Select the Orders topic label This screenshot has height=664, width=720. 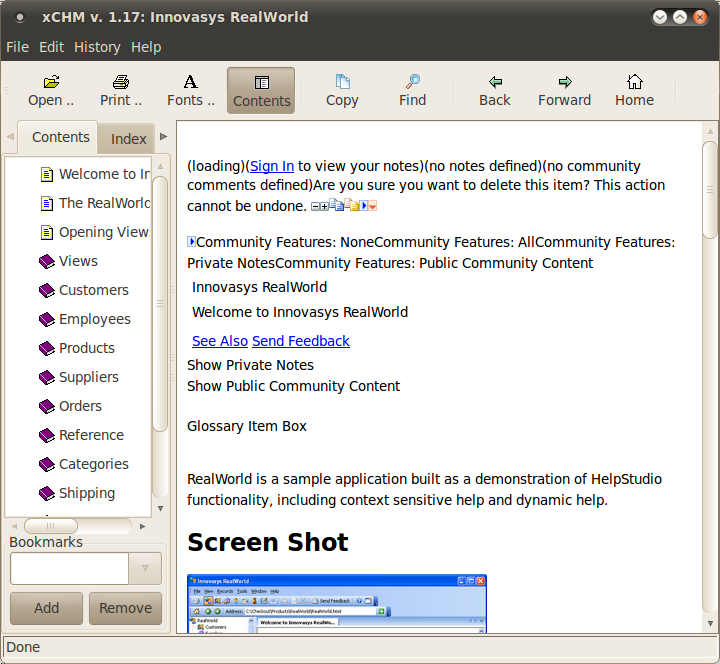80,406
